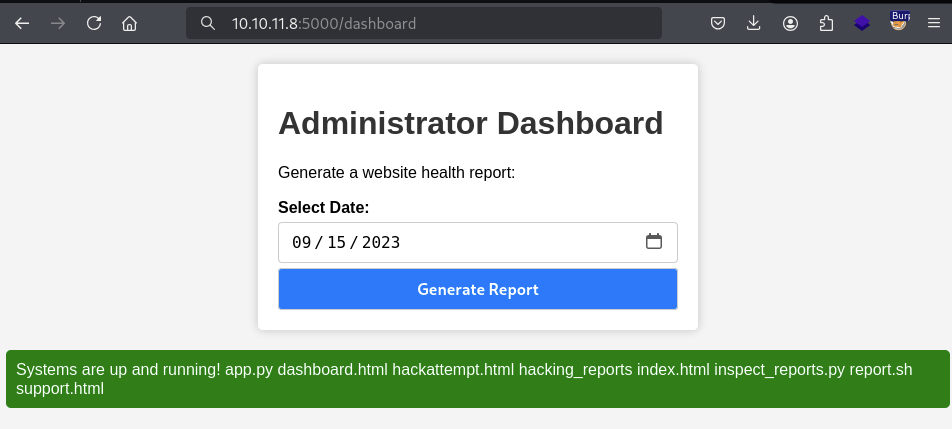
Task: Save the page to Pocket
Action: 718,23
